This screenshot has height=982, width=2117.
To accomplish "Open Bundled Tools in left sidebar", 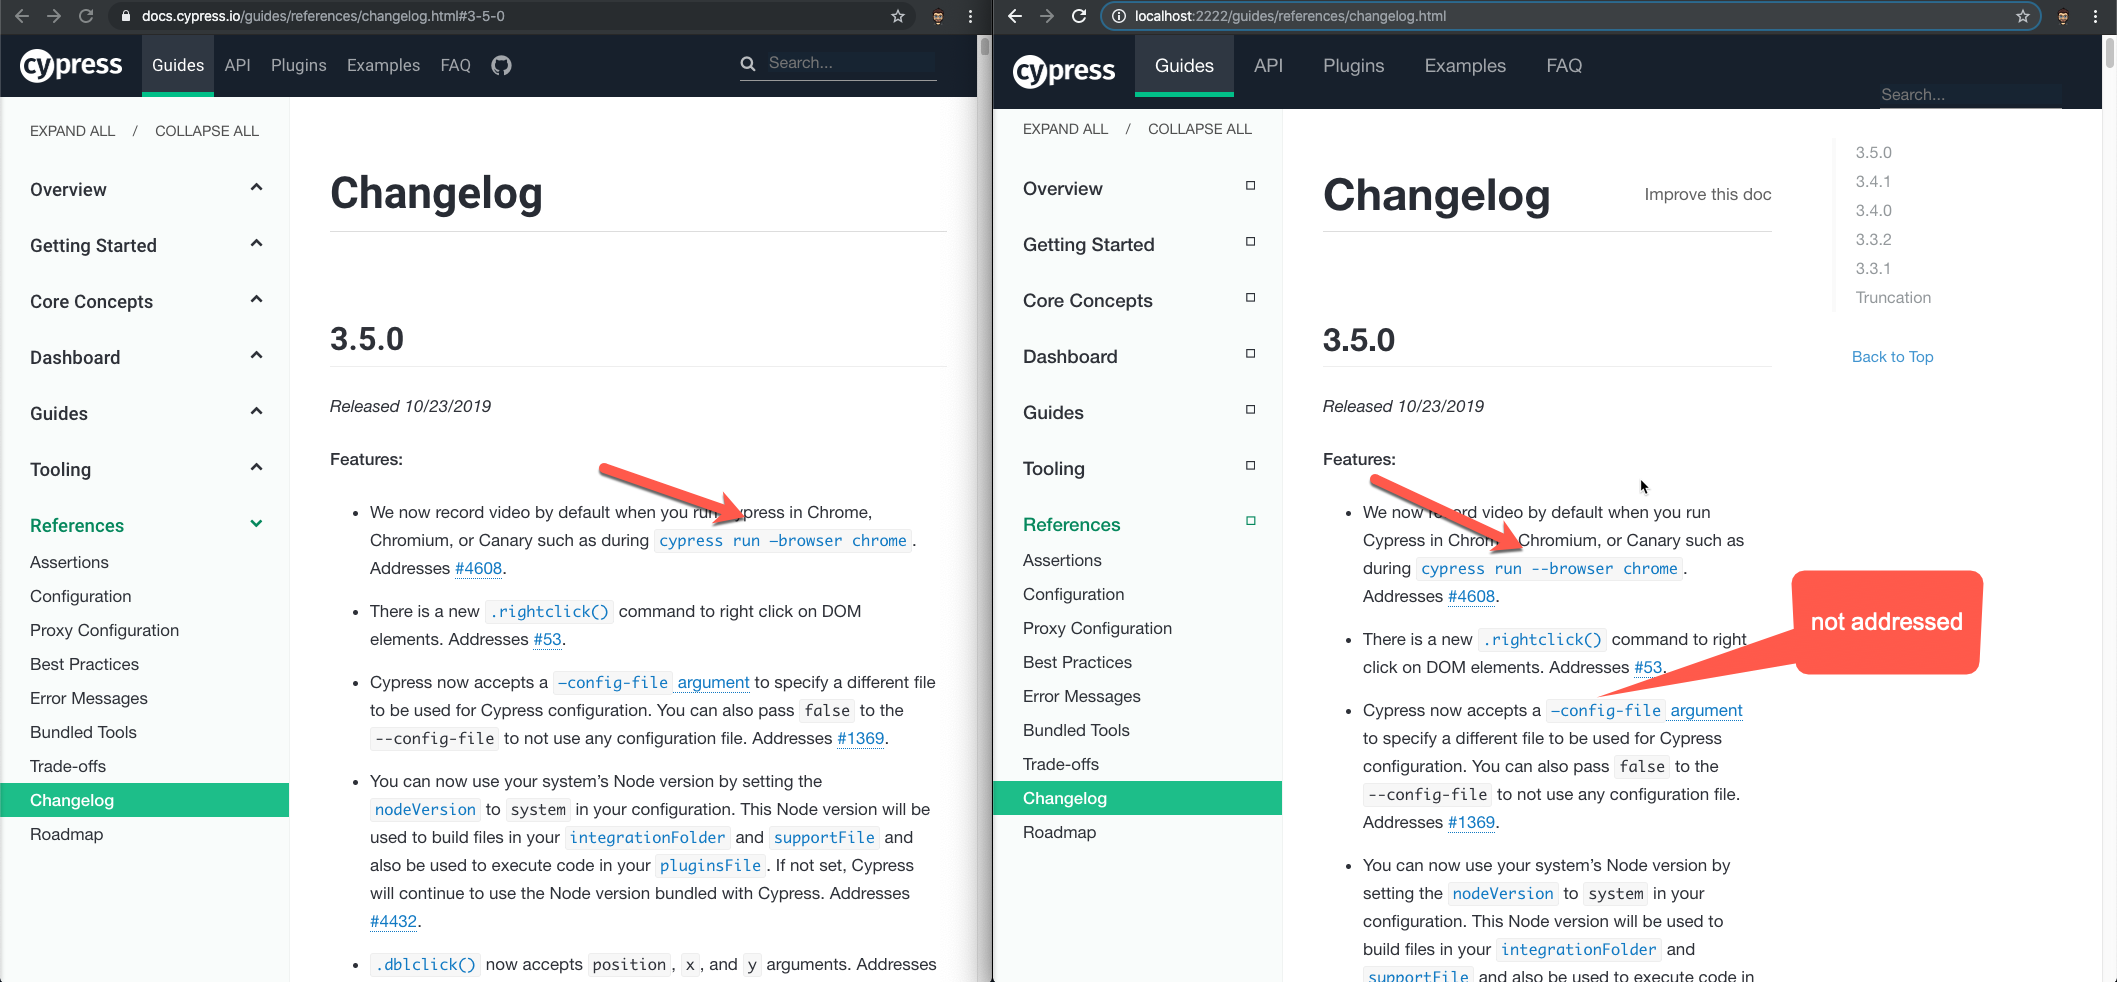I will click(83, 732).
